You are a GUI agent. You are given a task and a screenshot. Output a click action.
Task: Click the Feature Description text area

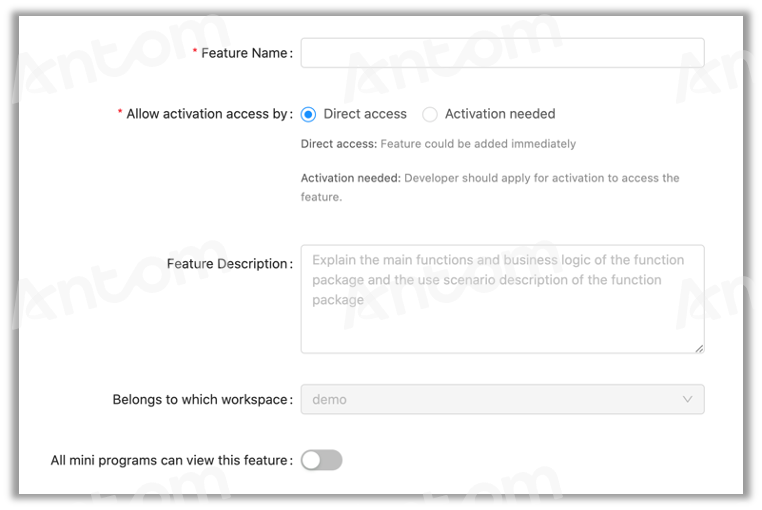point(502,299)
